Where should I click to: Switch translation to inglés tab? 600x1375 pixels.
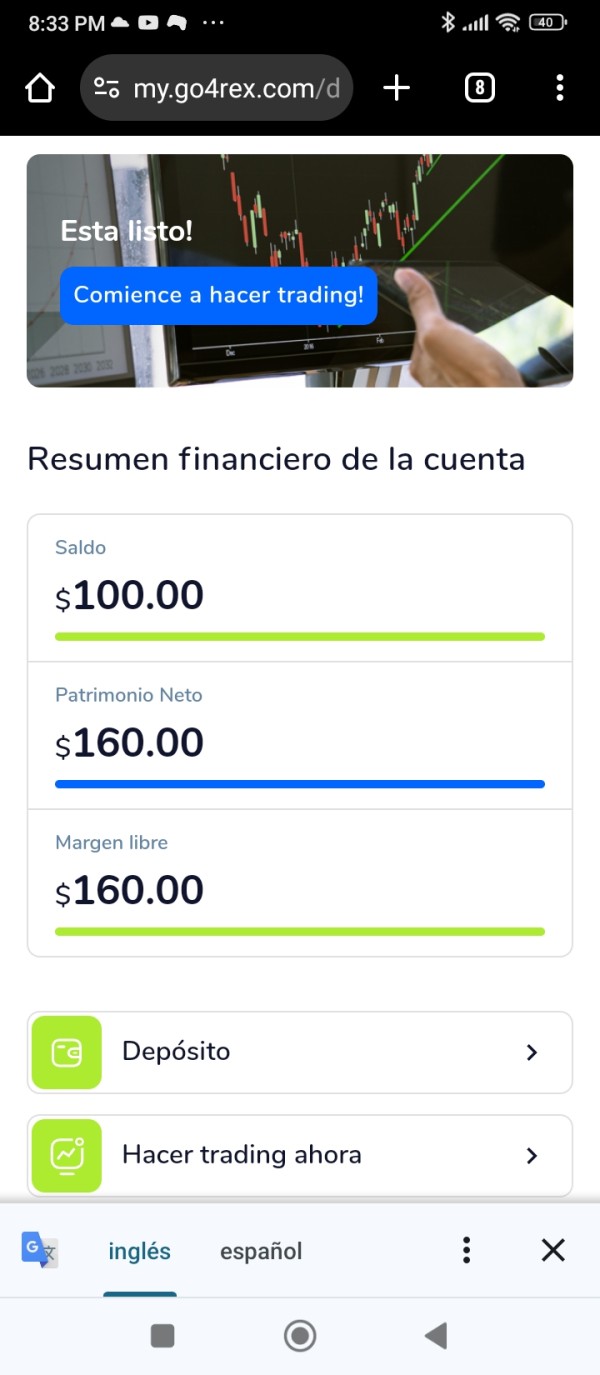pos(139,1251)
